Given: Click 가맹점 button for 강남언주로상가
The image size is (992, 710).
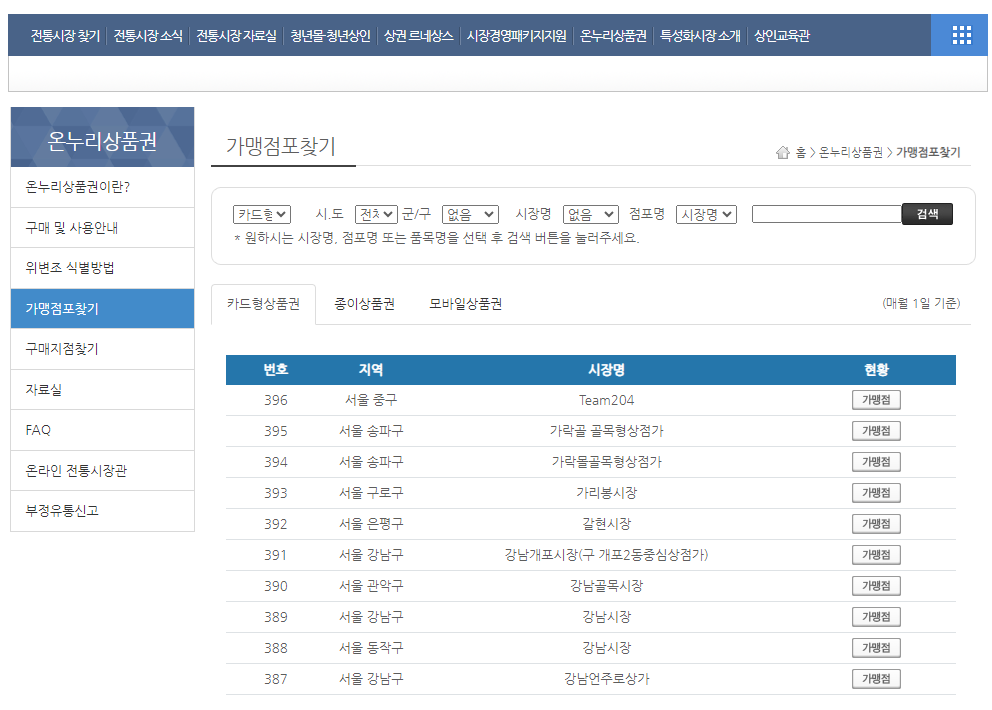Looking at the screenshot, I should point(876,679).
